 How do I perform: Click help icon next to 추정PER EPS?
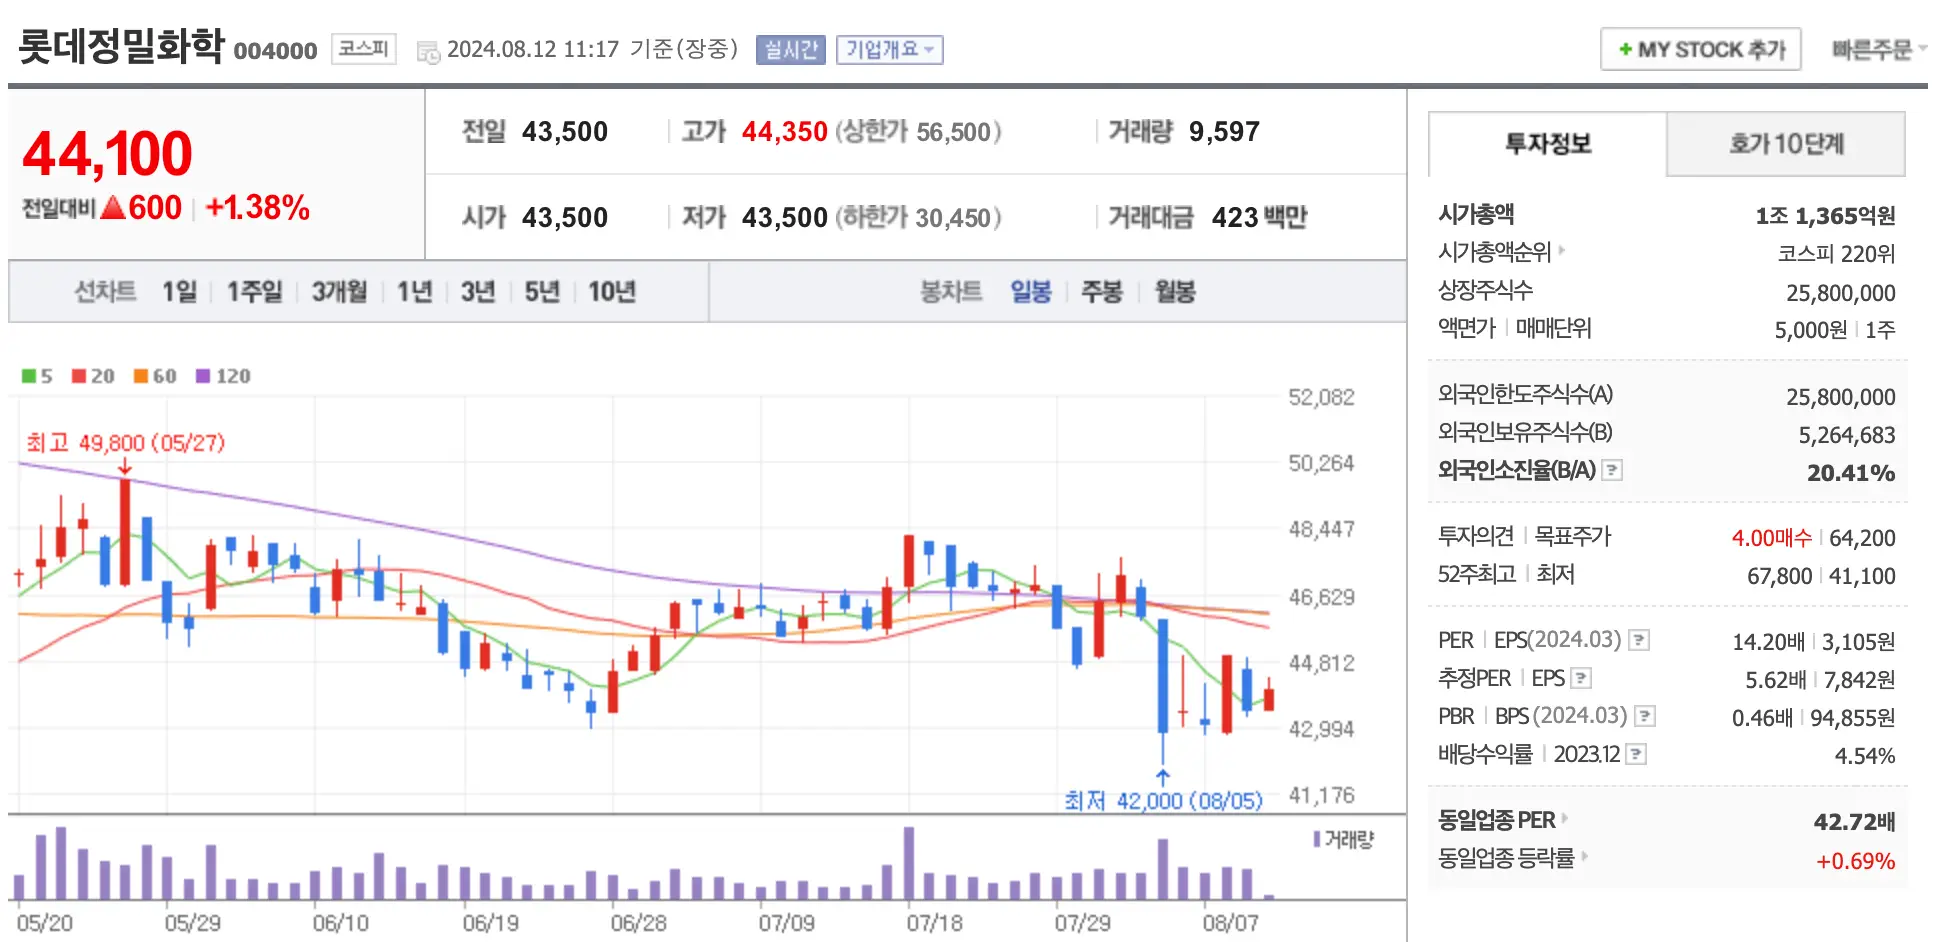click(x=1582, y=678)
